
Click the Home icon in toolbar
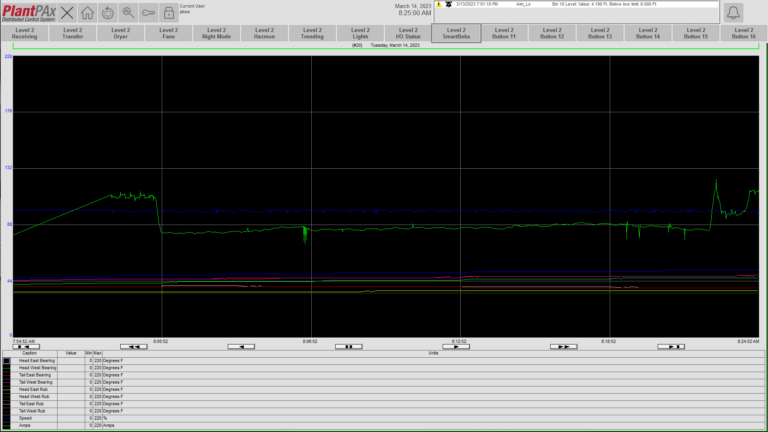coord(88,13)
